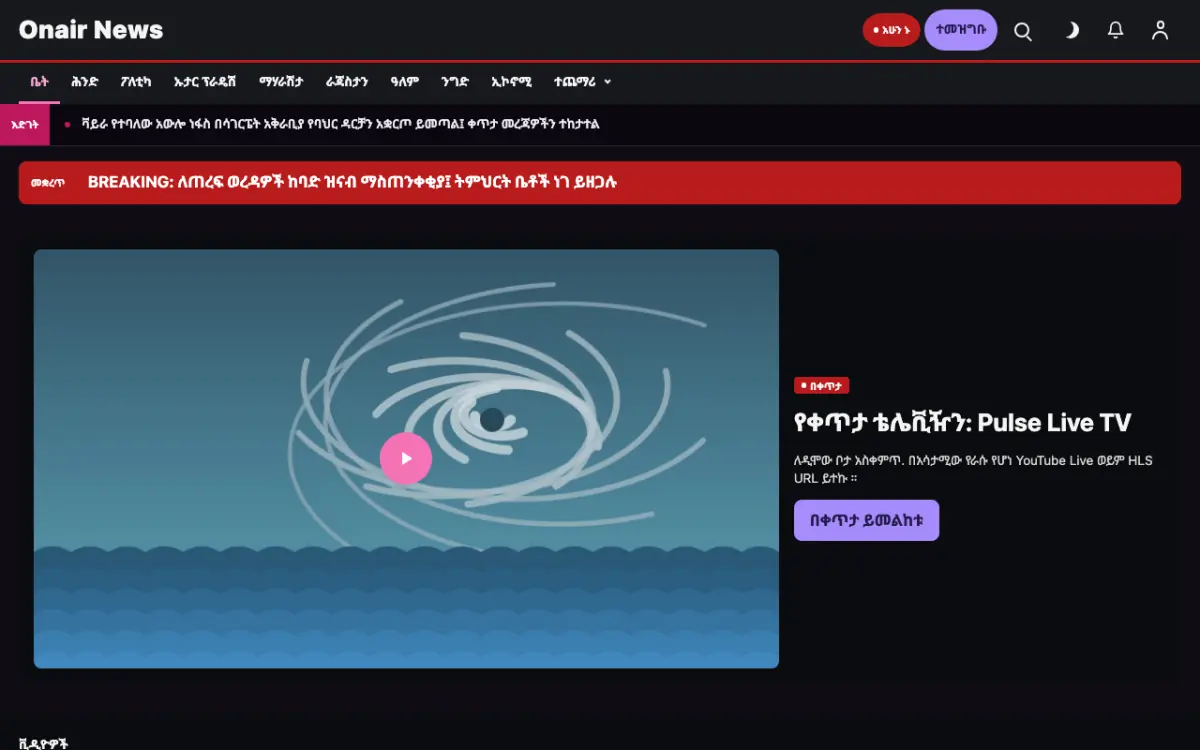The image size is (1200, 750).
Task: Open the search magnifier icon
Action: pos(1023,31)
